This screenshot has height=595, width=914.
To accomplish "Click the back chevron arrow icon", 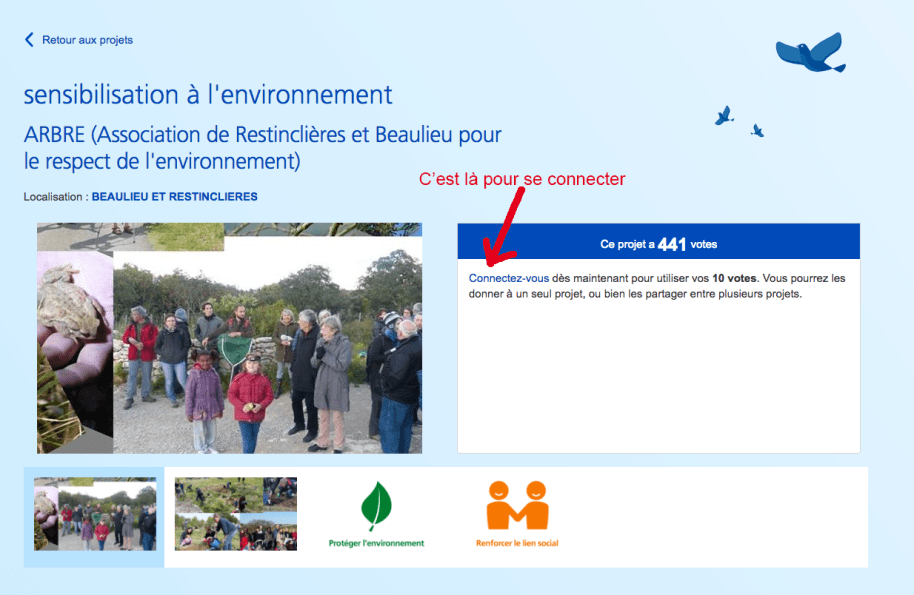I will [29, 40].
